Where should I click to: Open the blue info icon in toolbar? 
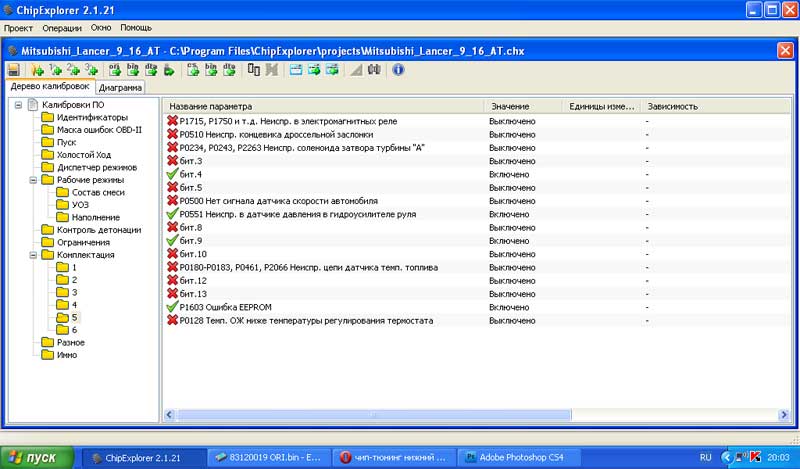398,70
